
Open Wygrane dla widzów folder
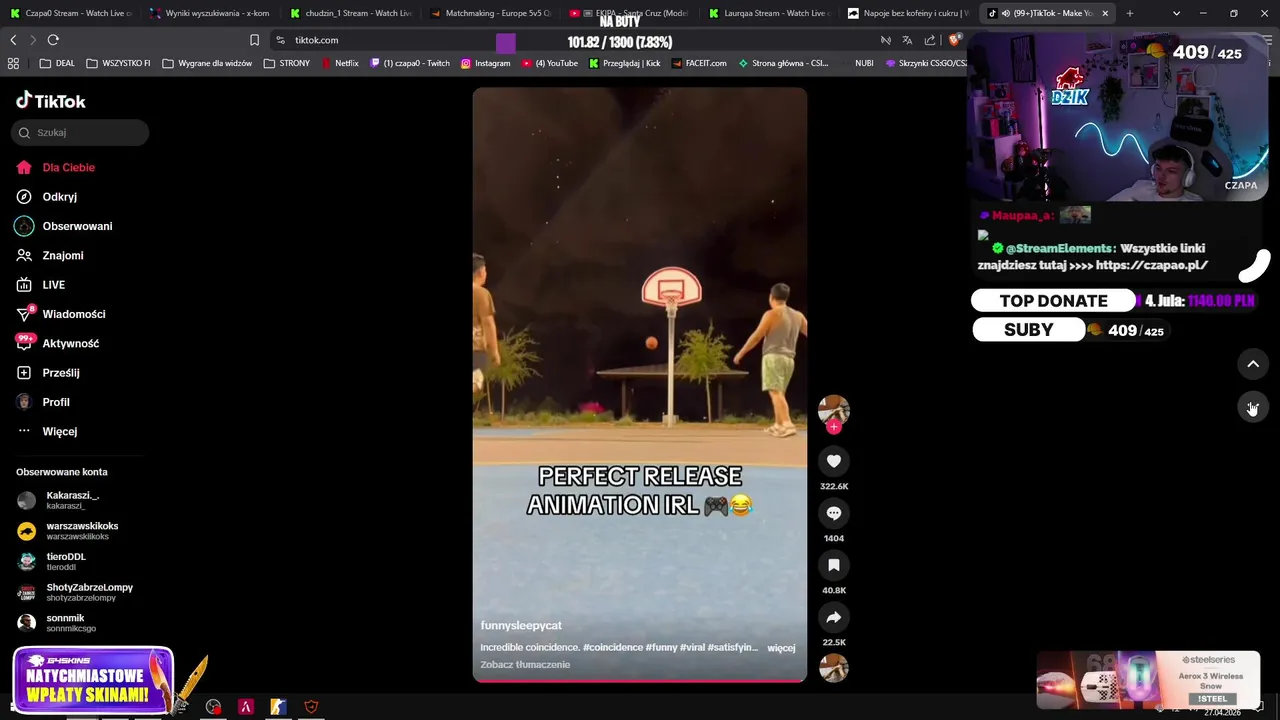pyautogui.click(x=207, y=63)
